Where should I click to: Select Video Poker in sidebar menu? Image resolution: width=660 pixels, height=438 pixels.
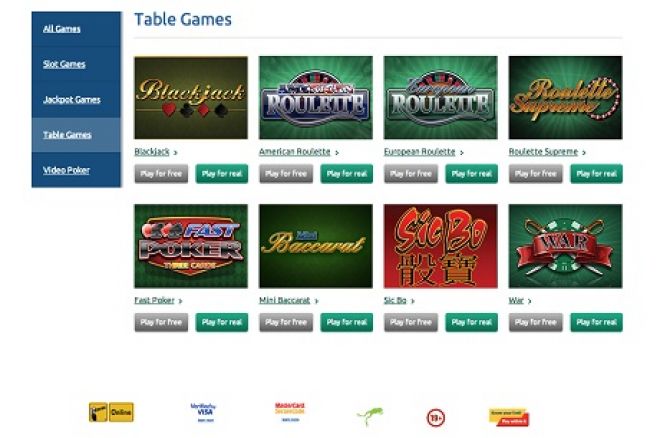(67, 170)
